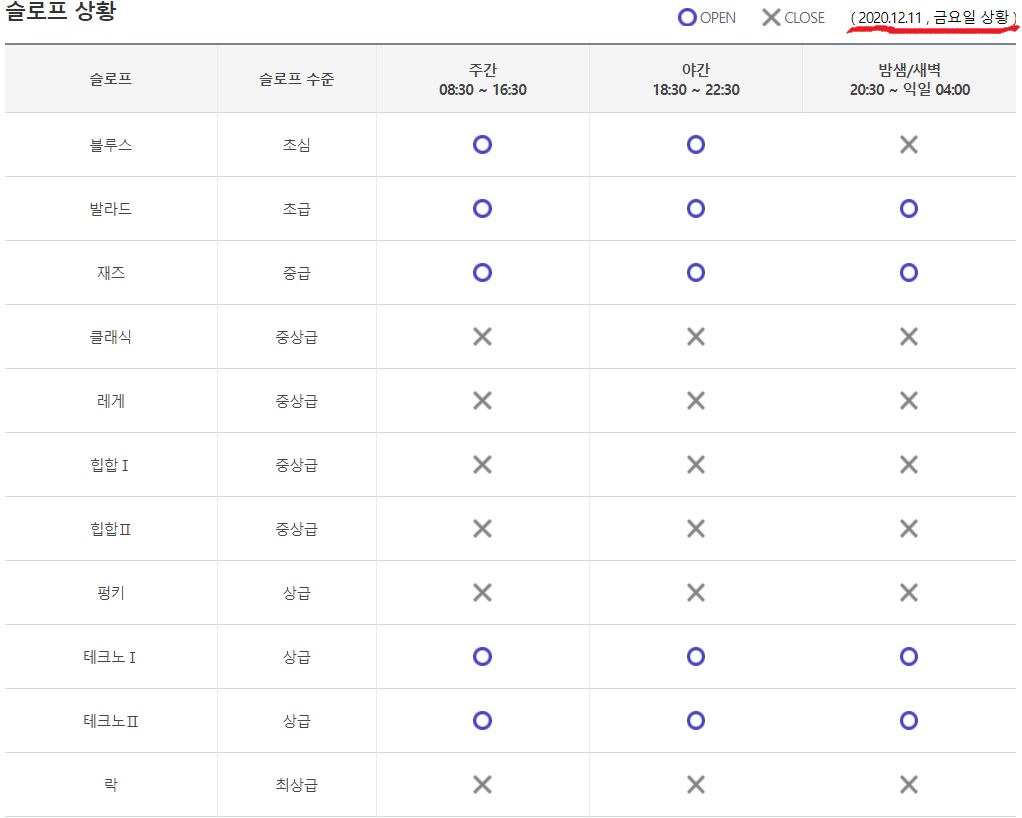
Task: Click the 슬로프 상황 title heading
Action: tap(60, 13)
